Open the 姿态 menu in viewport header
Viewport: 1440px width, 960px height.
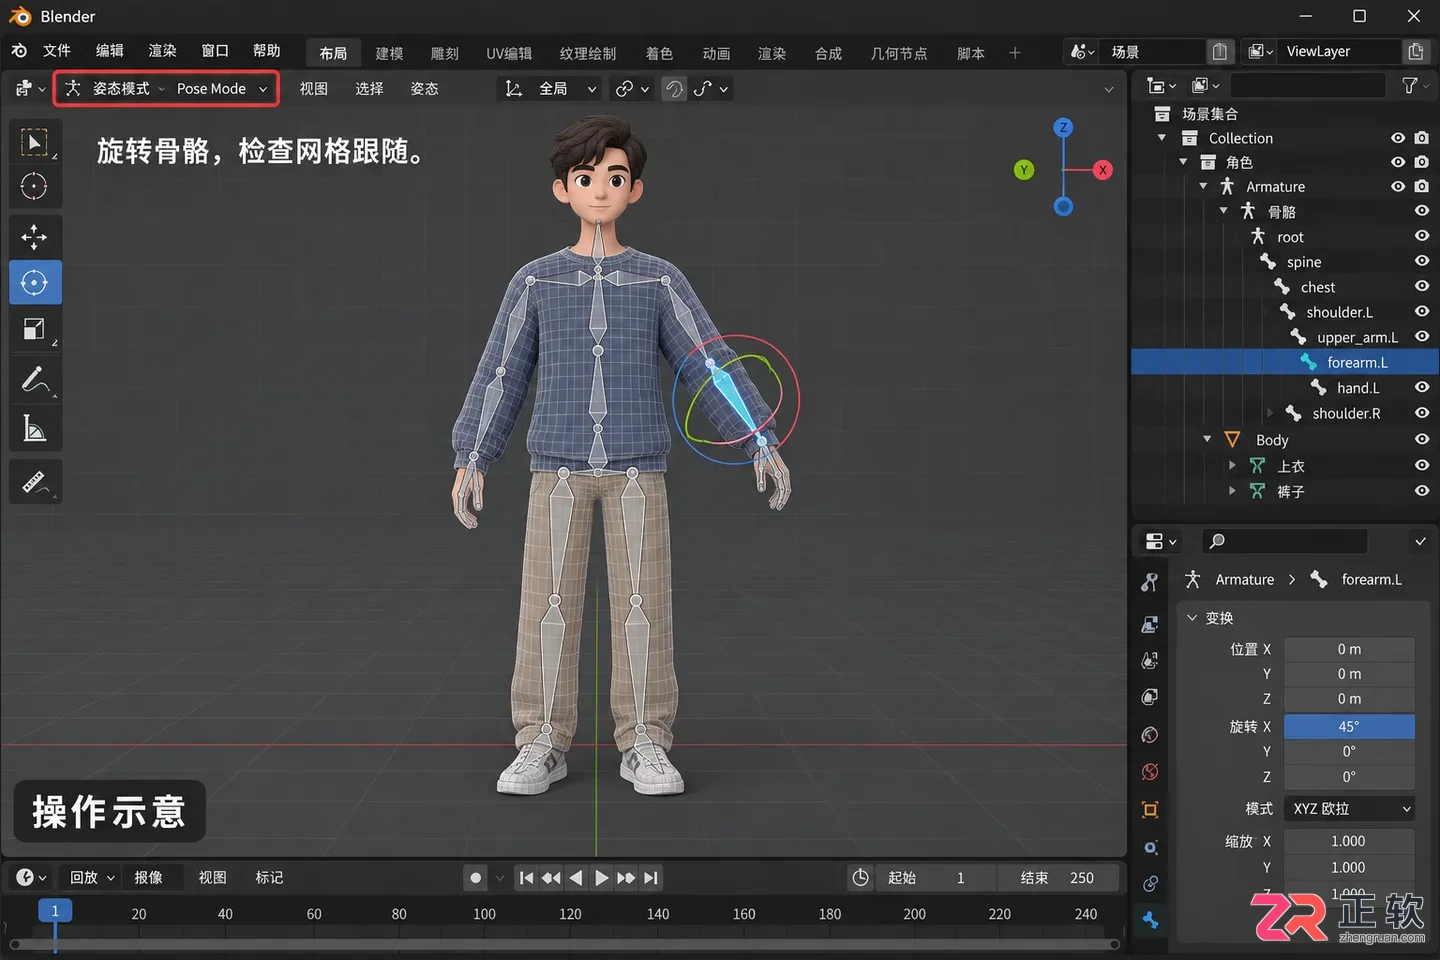(424, 89)
